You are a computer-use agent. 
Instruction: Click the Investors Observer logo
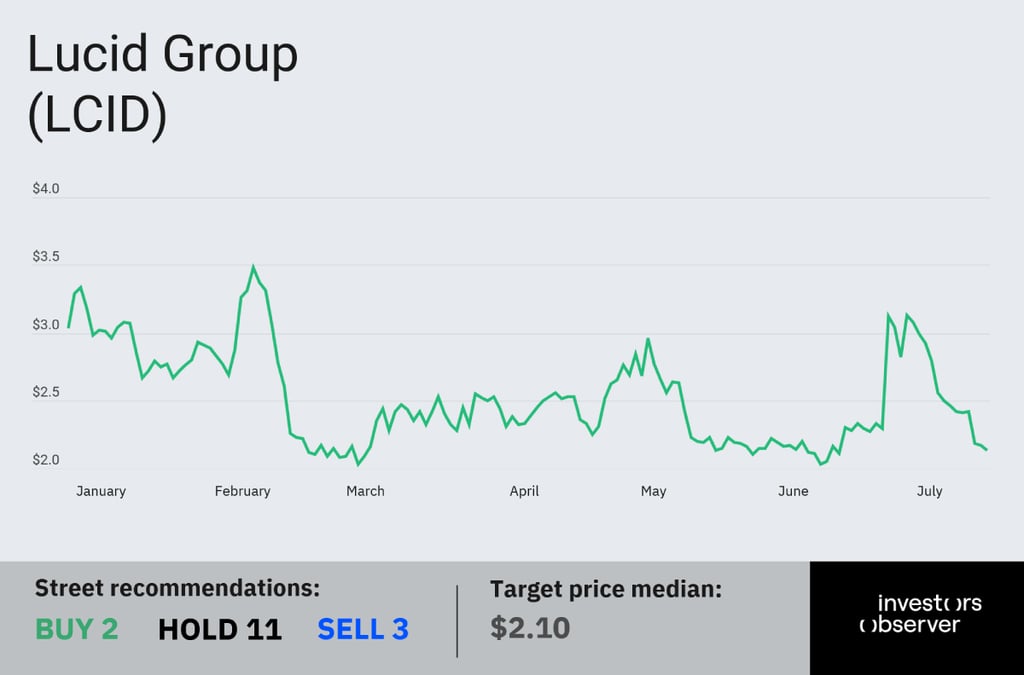(x=920, y=614)
